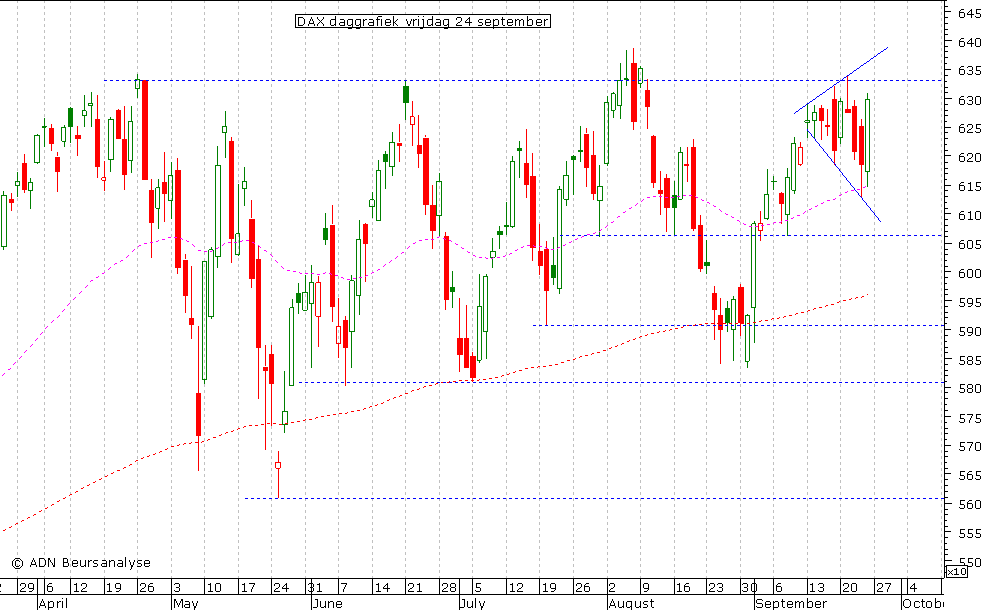Select date label 21 in June

tap(415, 587)
